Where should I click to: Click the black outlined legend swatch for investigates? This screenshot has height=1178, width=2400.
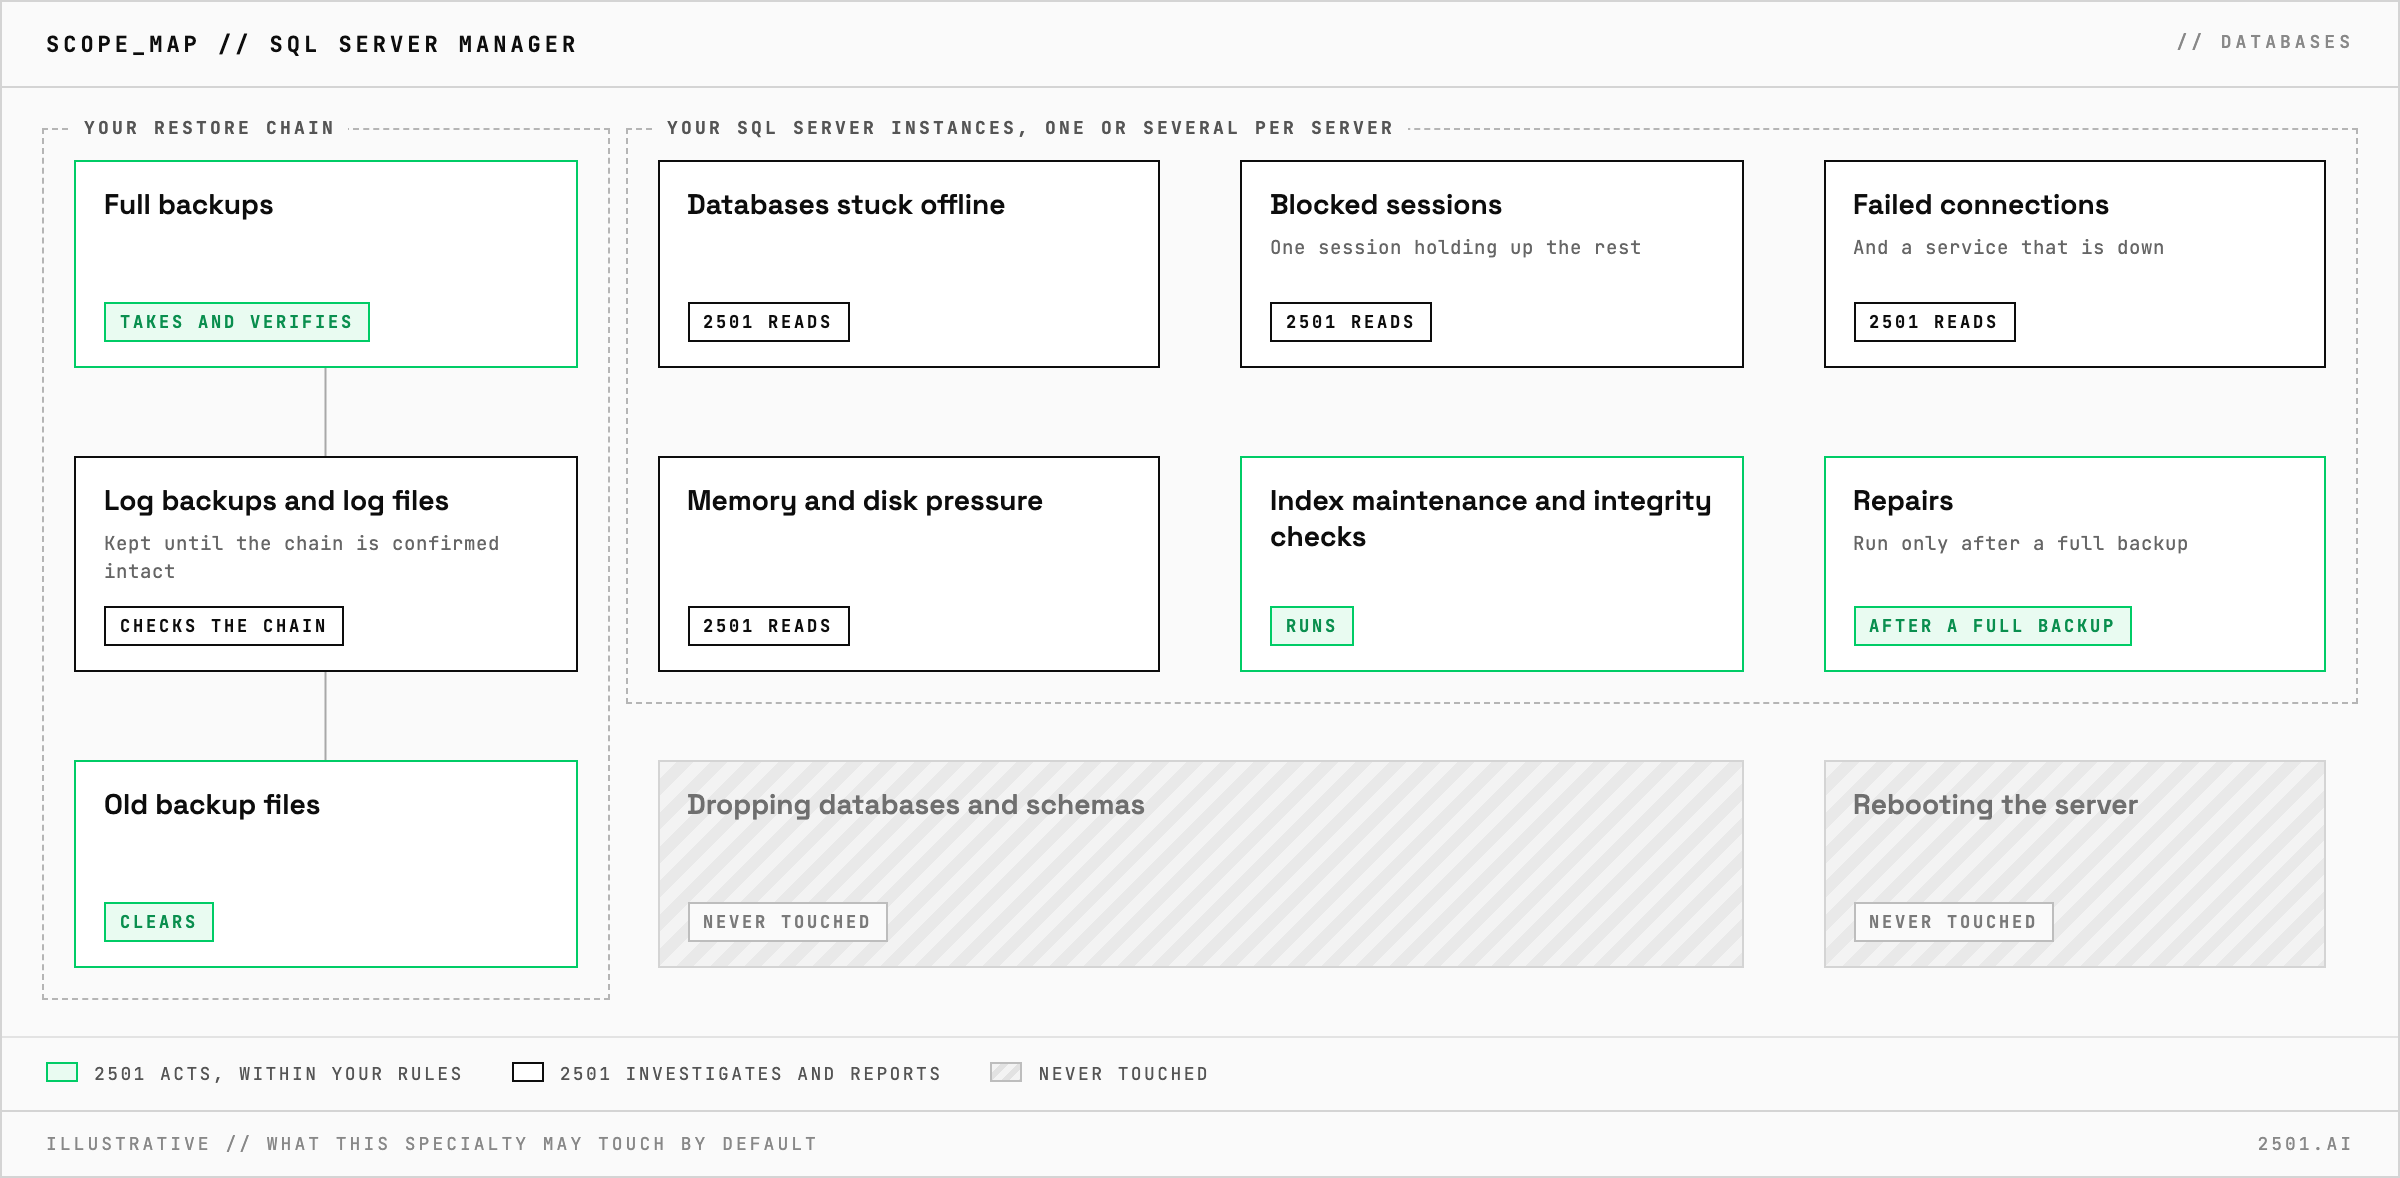[528, 1072]
